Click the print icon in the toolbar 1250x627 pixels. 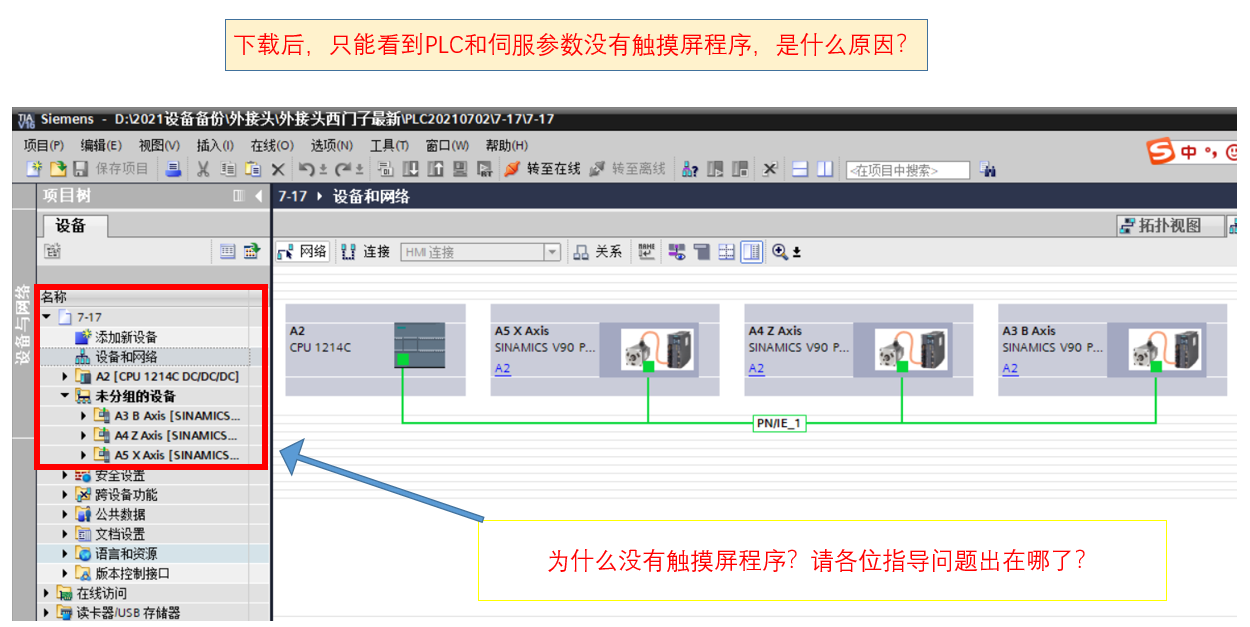coord(173,169)
